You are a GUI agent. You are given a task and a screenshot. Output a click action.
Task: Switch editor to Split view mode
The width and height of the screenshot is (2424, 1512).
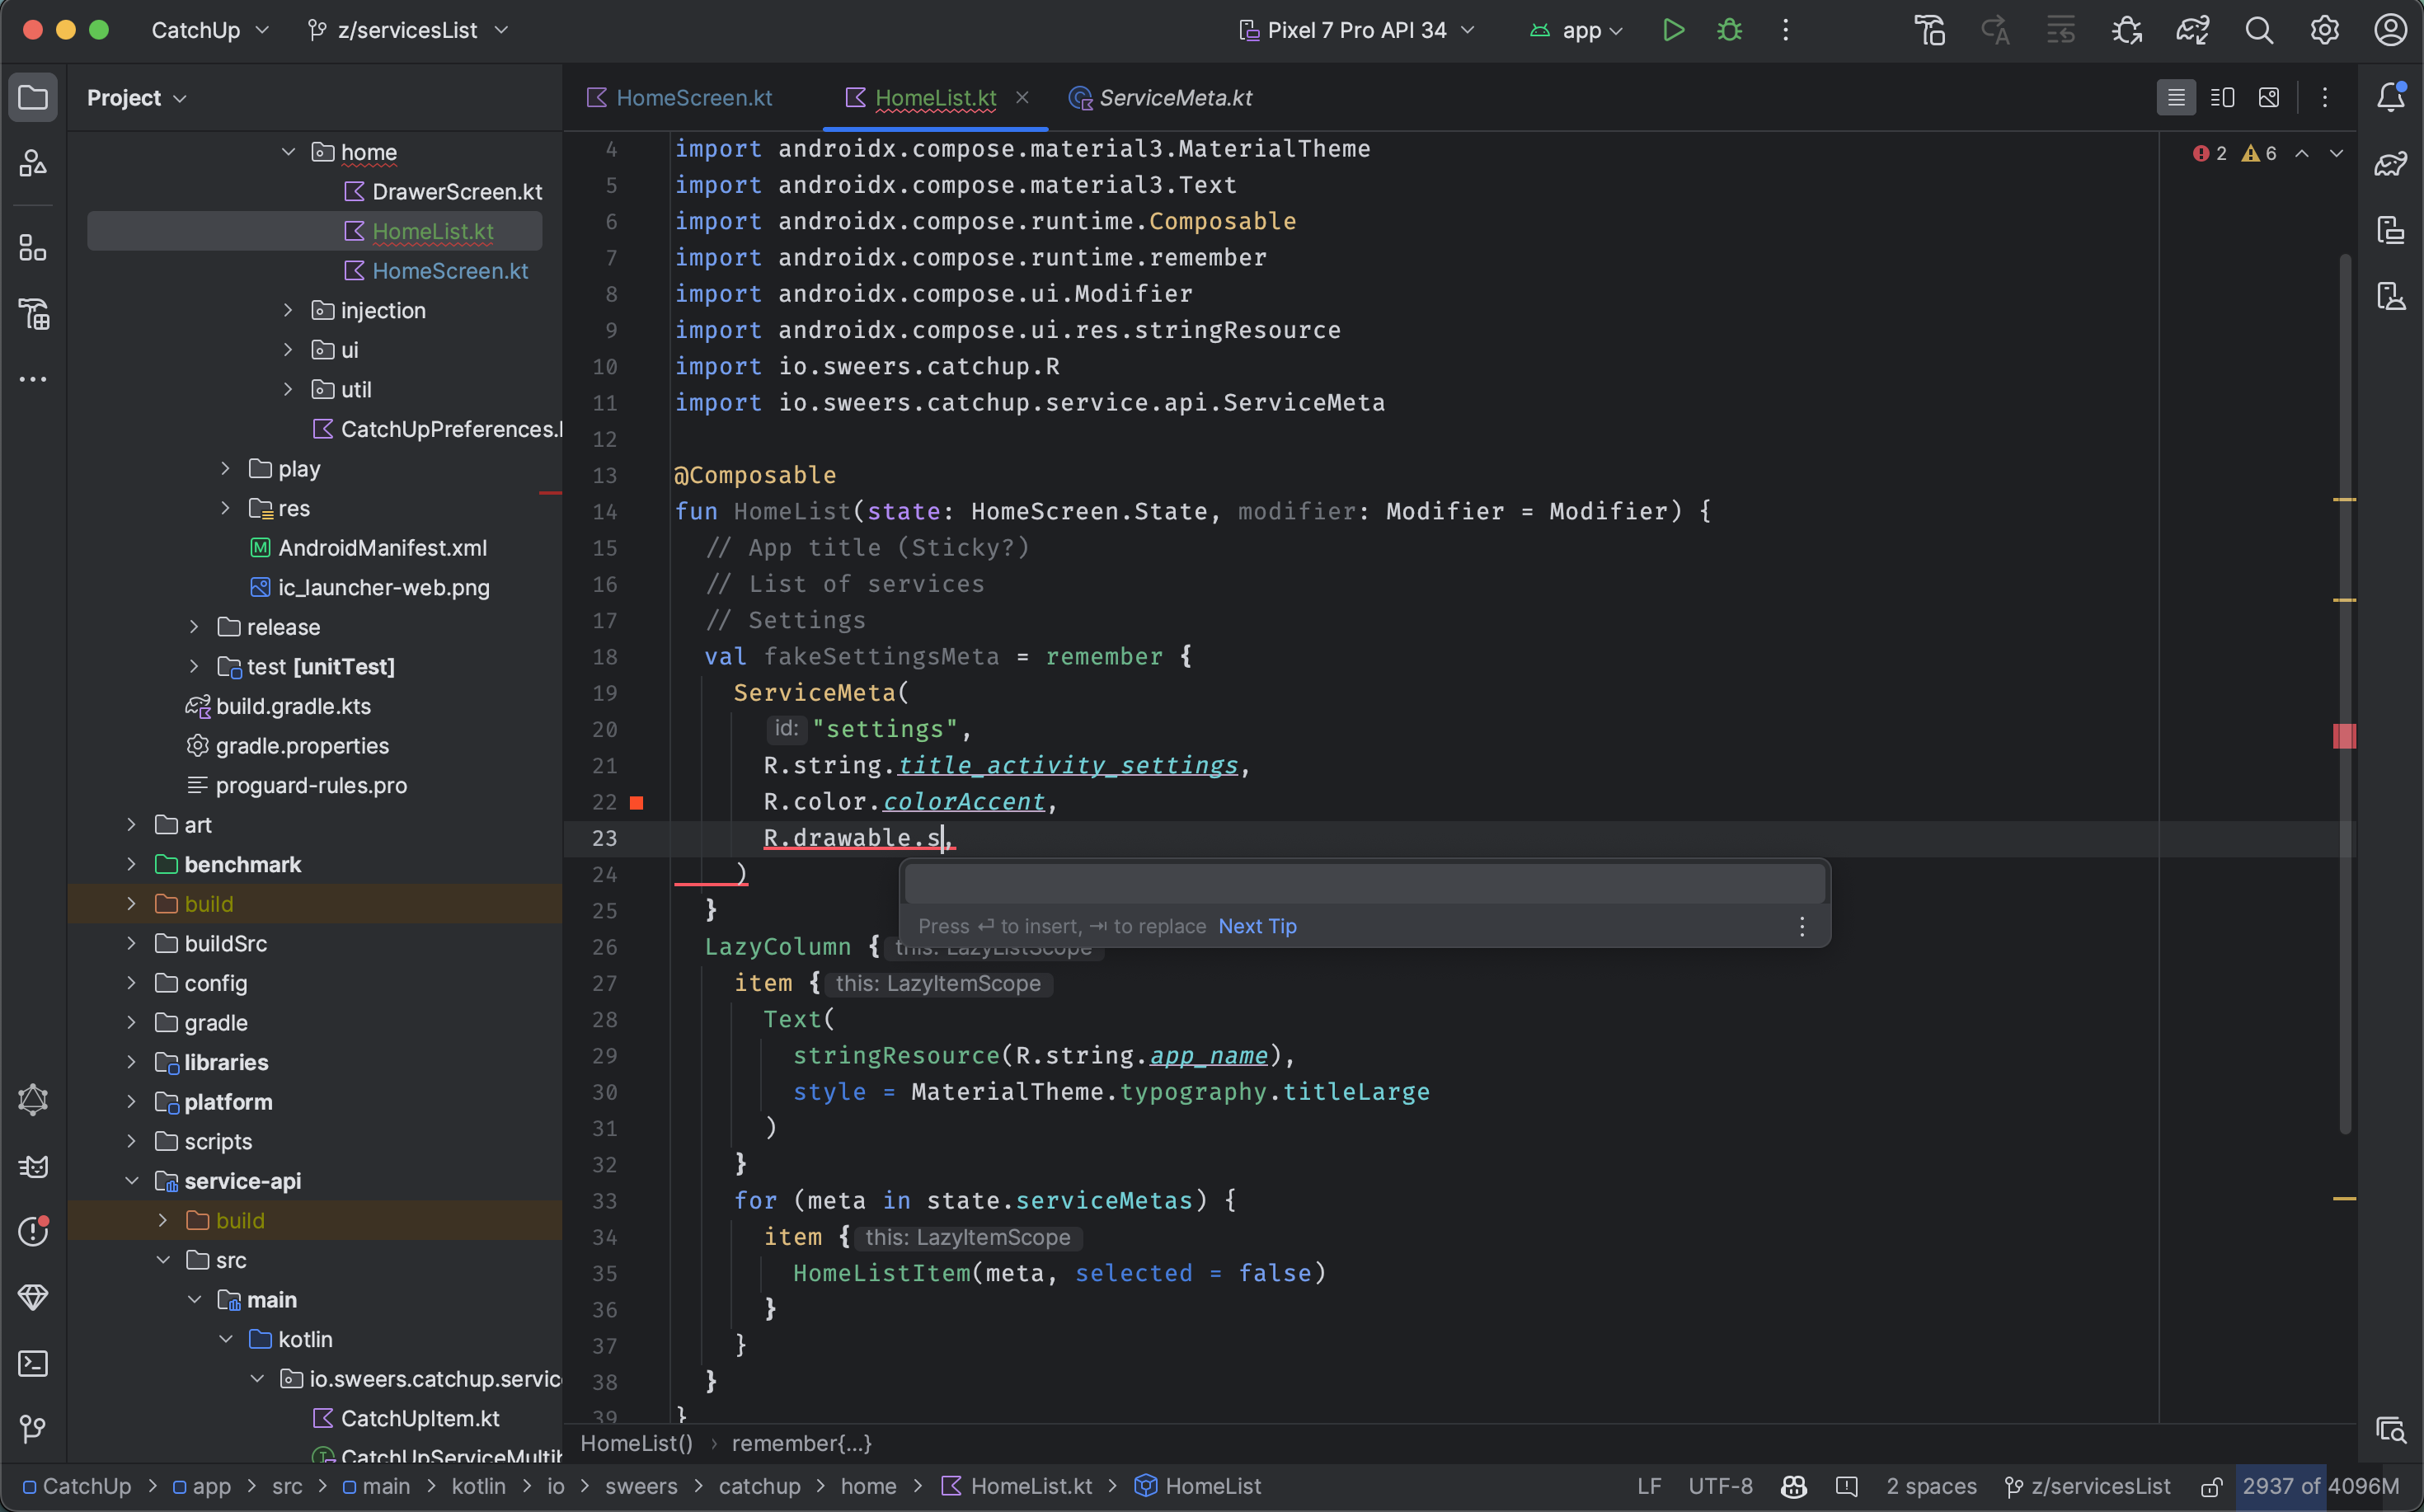2222,97
